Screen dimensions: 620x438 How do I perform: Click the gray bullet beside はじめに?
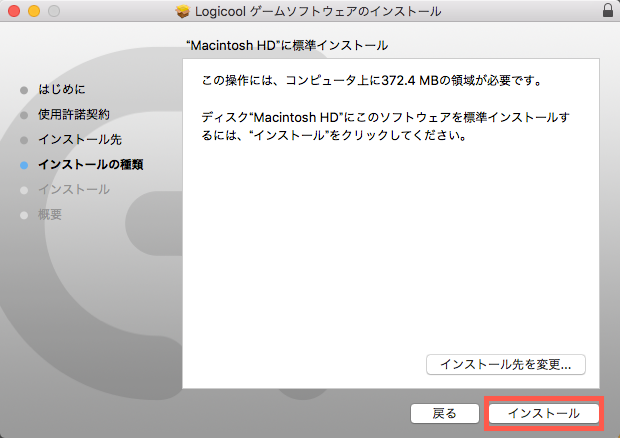click(24, 90)
